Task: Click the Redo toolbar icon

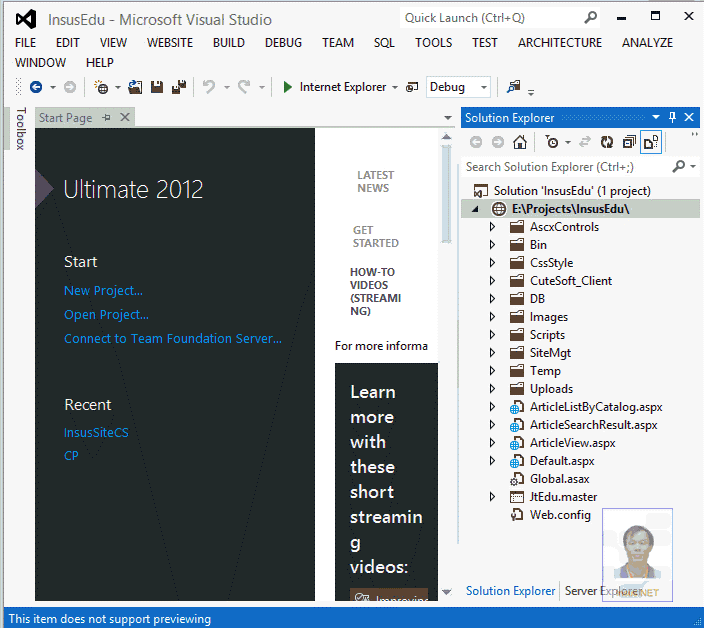Action: point(244,87)
